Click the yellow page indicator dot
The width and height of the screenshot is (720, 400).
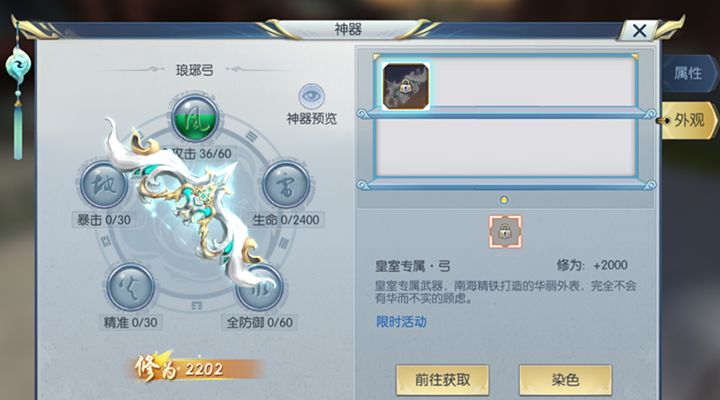[504, 200]
